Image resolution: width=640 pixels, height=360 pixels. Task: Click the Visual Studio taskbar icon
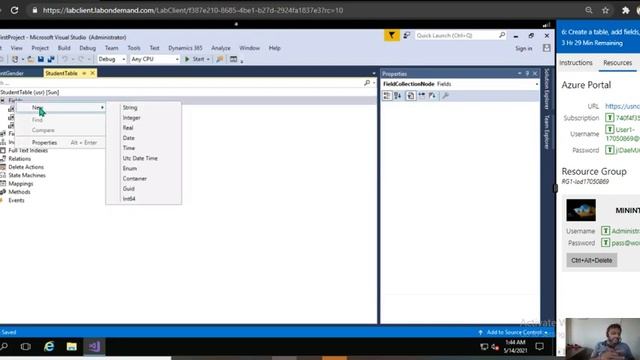[x=94, y=347]
